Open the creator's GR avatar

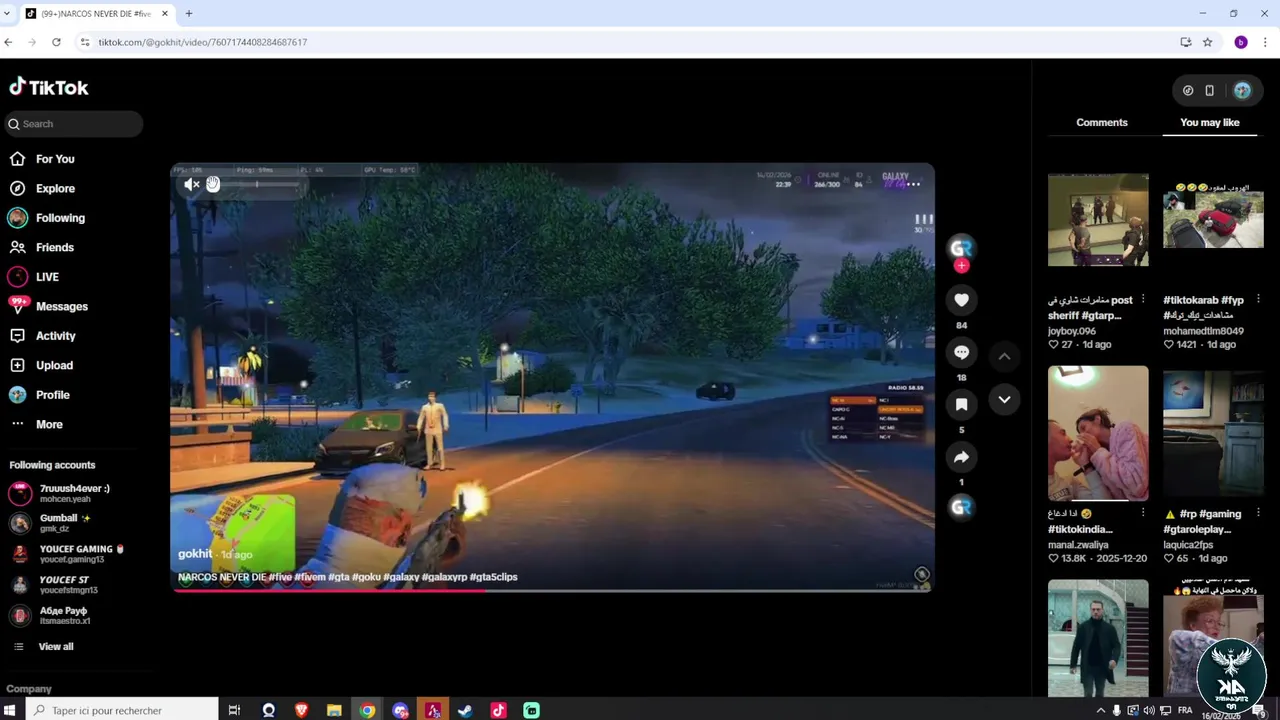pyautogui.click(x=961, y=247)
